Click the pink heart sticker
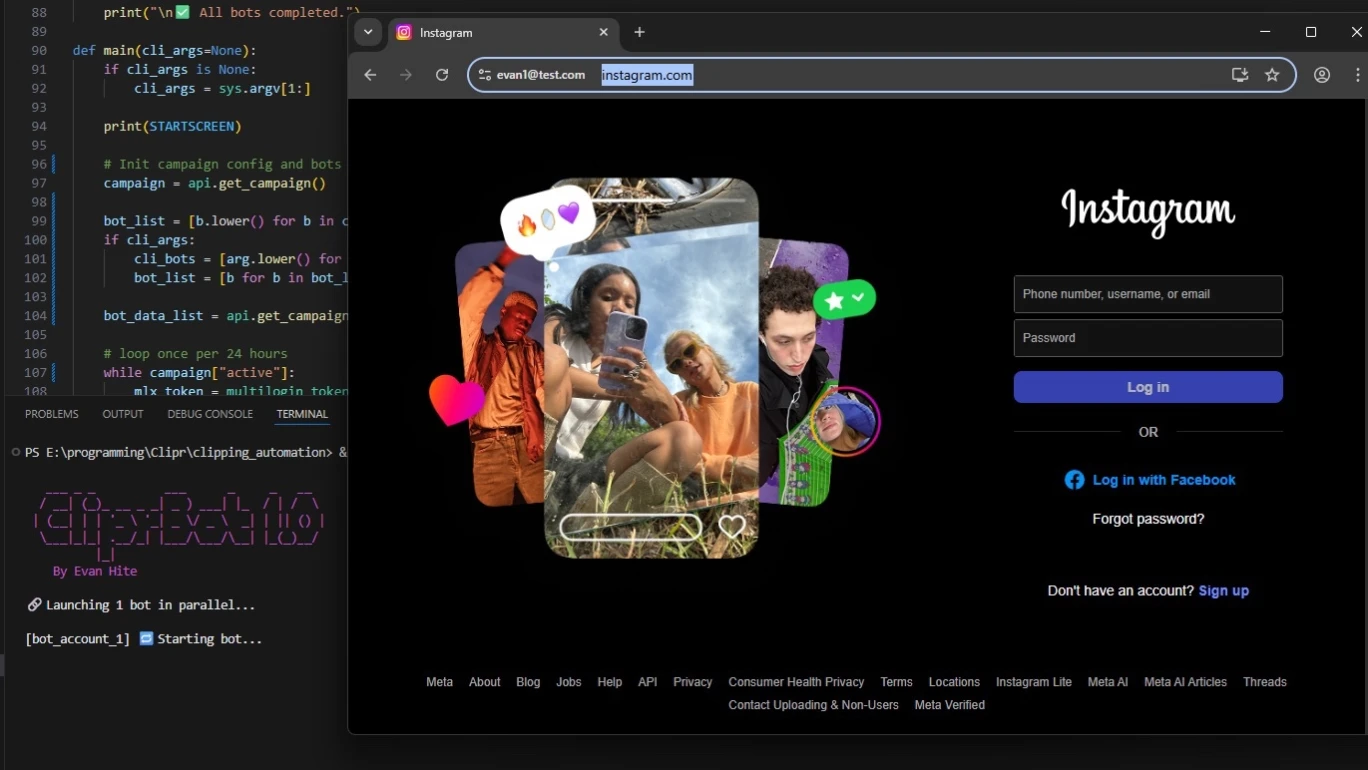 (456, 398)
